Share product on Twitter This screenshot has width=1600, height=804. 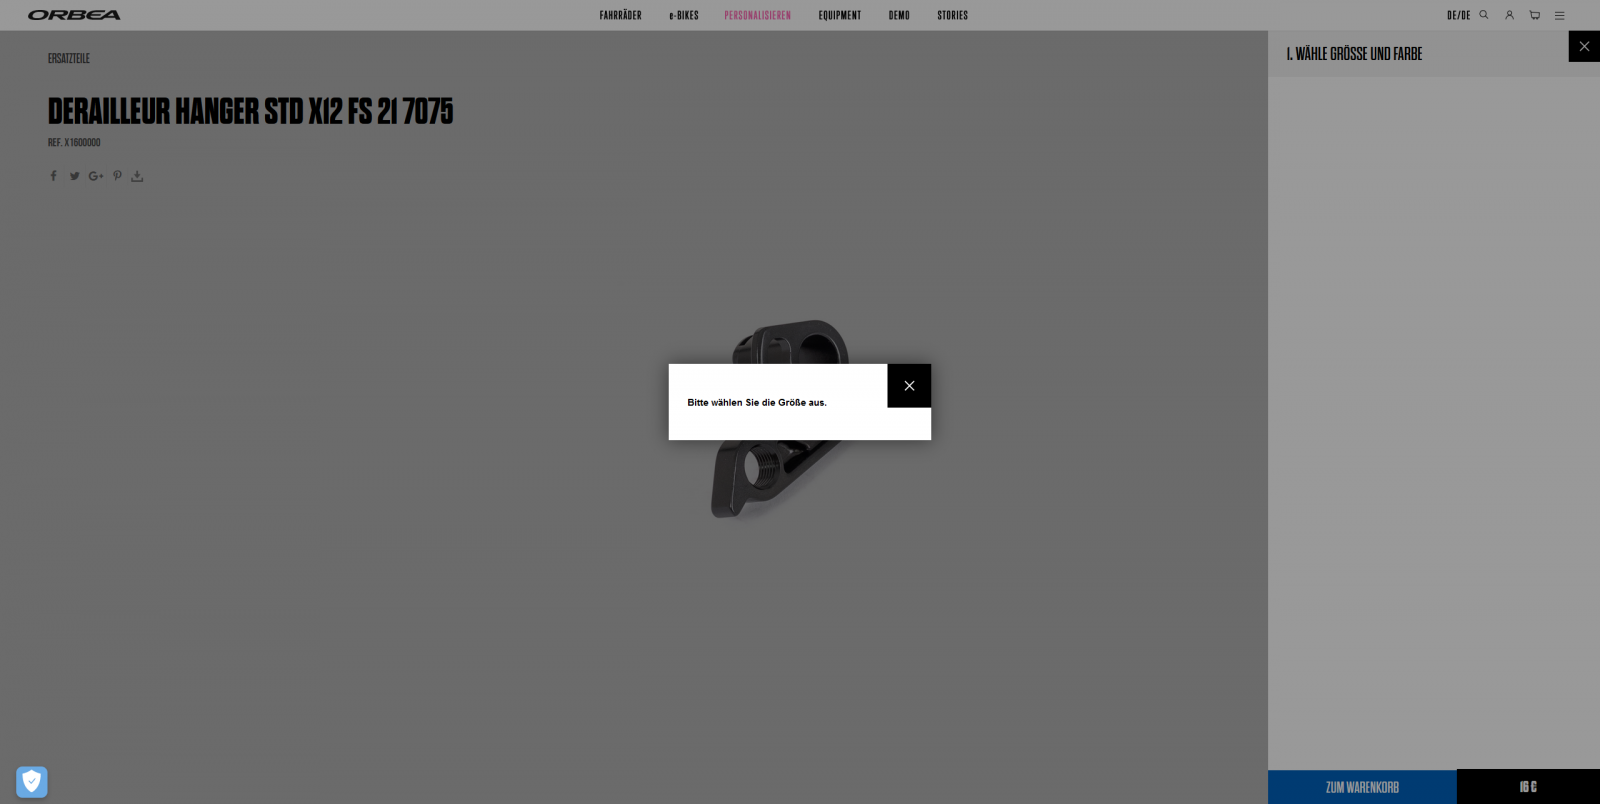[x=74, y=176]
